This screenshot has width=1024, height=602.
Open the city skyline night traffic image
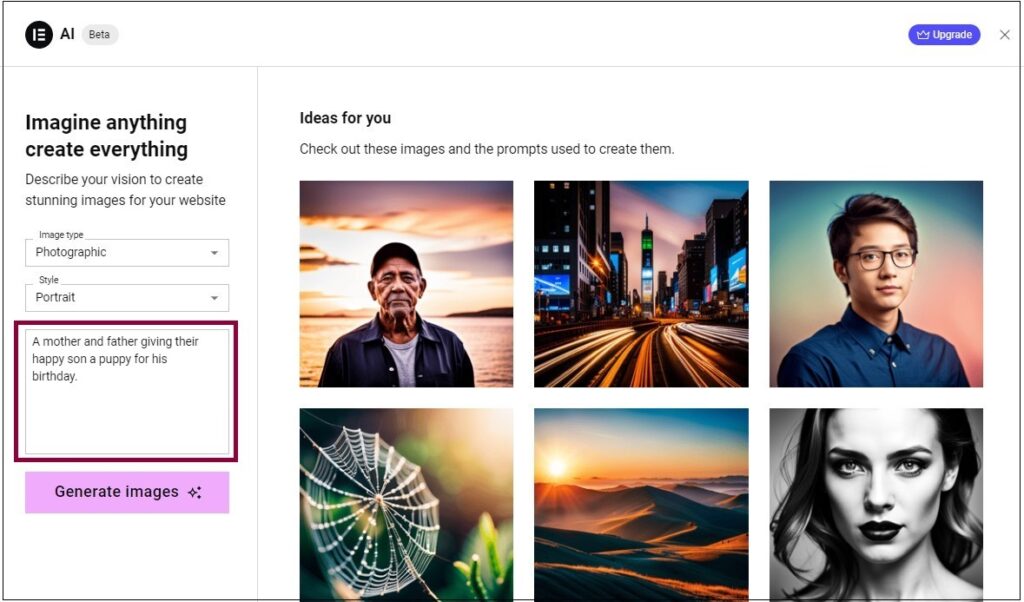coord(641,283)
